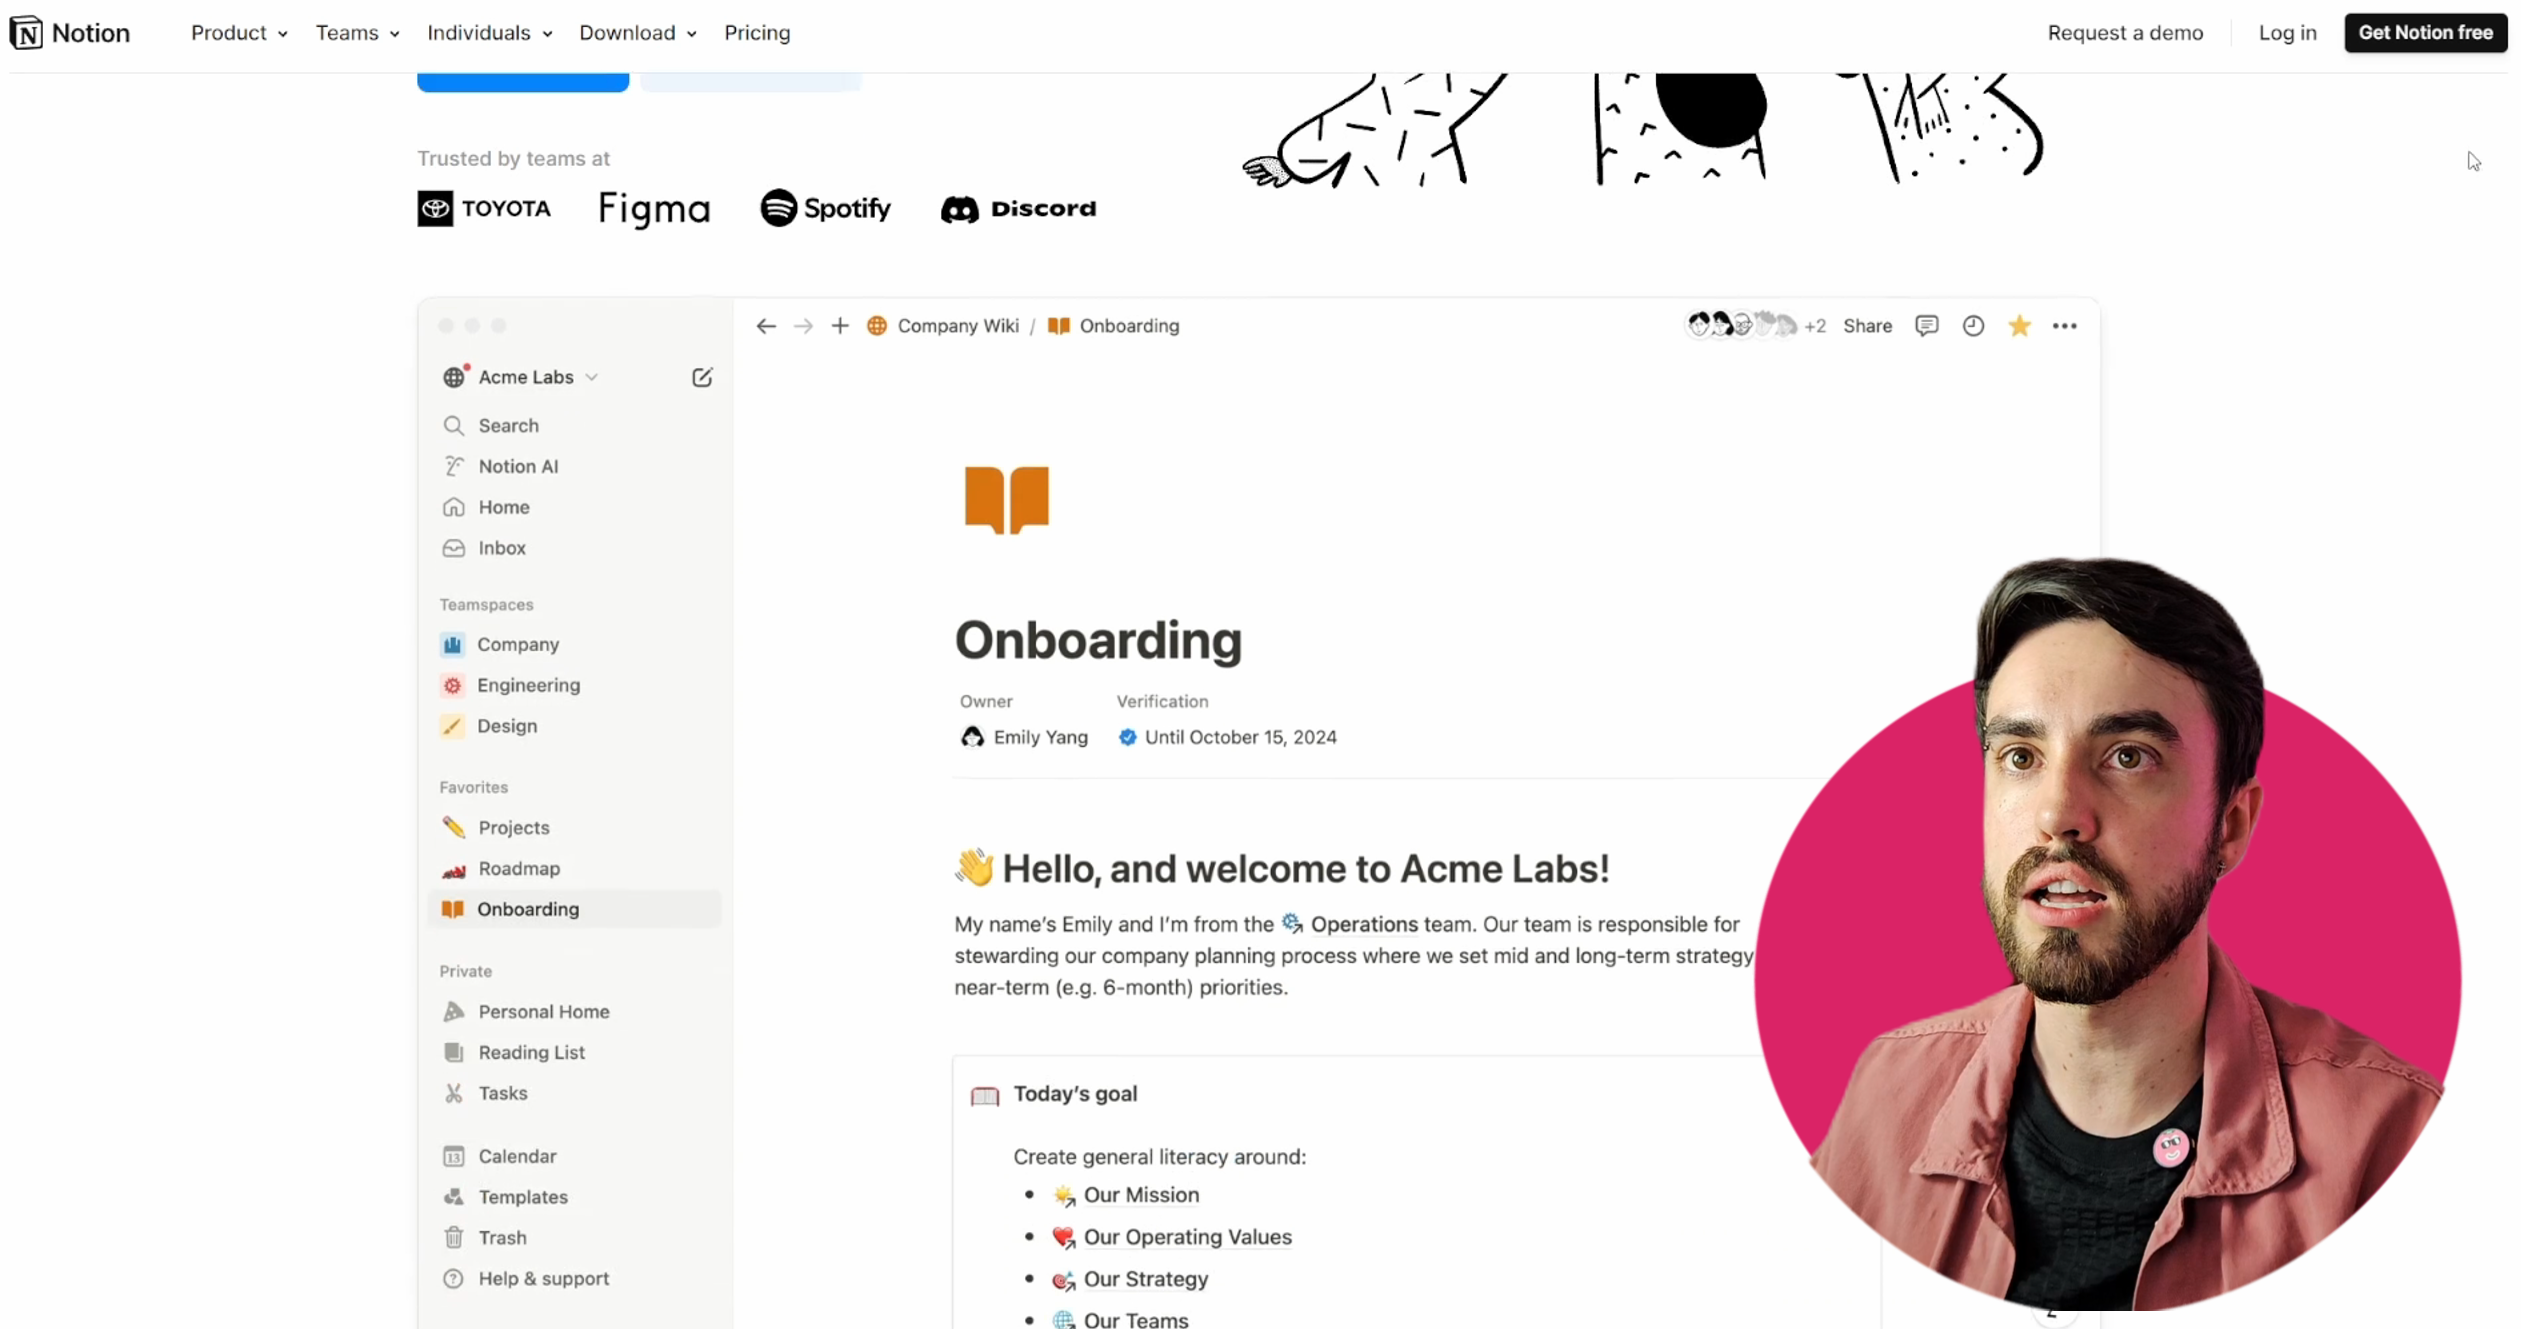This screenshot has width=2521, height=1329.
Task: Open the three-dot more options menu
Action: click(x=2065, y=326)
